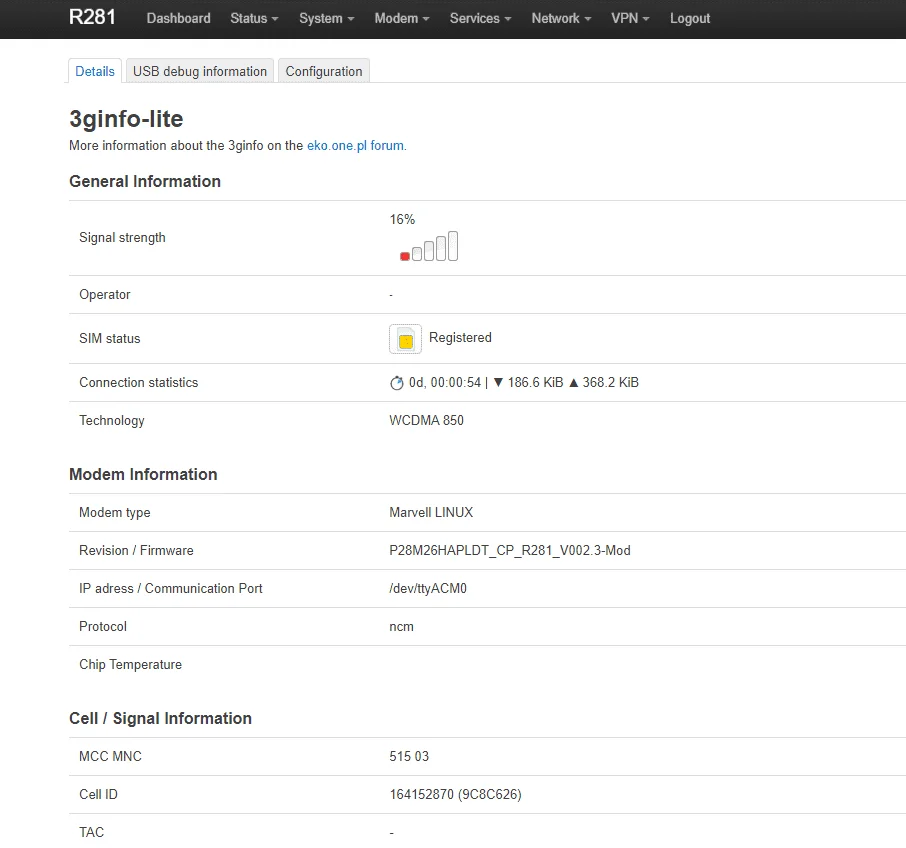Click the TAC row label
The image size is (906, 848).
click(91, 832)
